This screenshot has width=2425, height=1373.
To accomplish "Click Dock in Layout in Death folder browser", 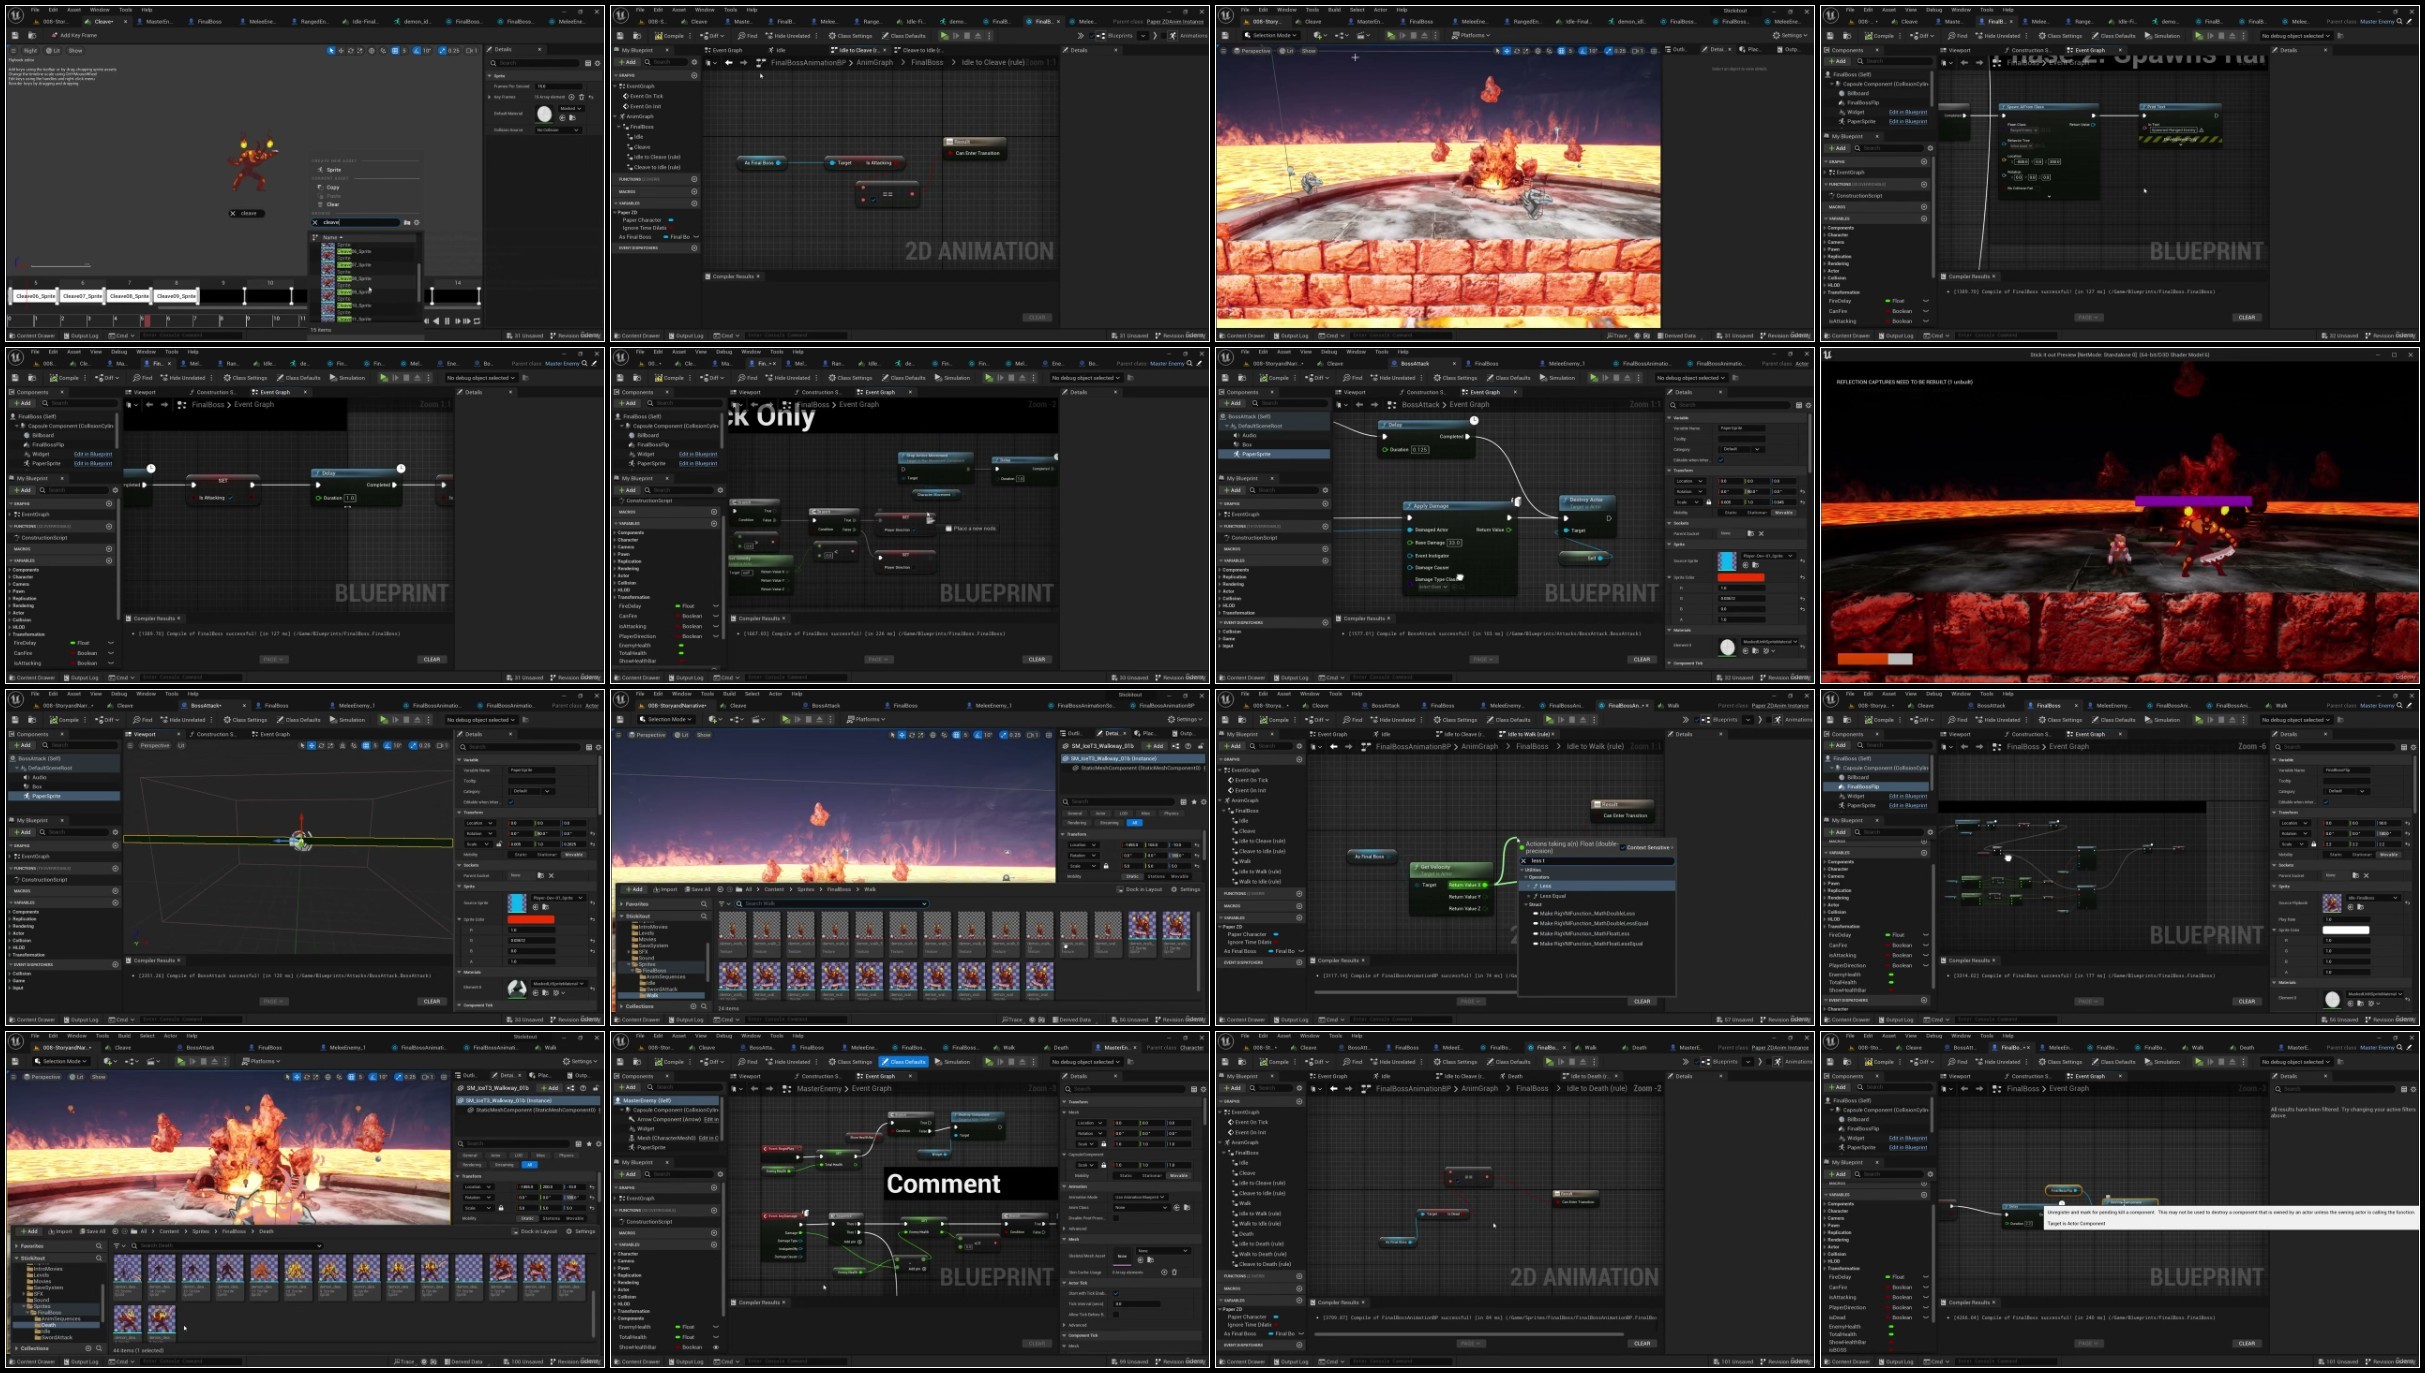I will (539, 1231).
